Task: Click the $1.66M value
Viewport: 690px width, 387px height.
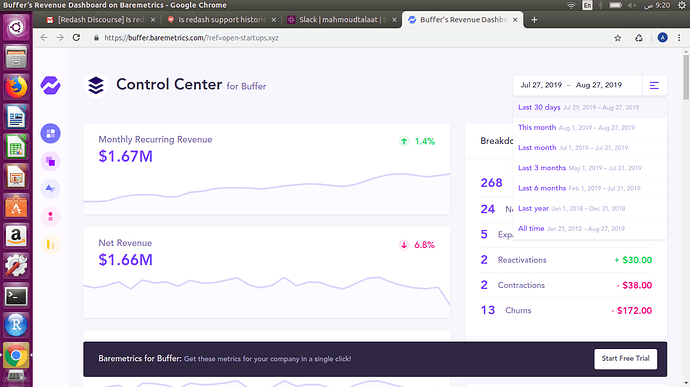Action: point(125,260)
